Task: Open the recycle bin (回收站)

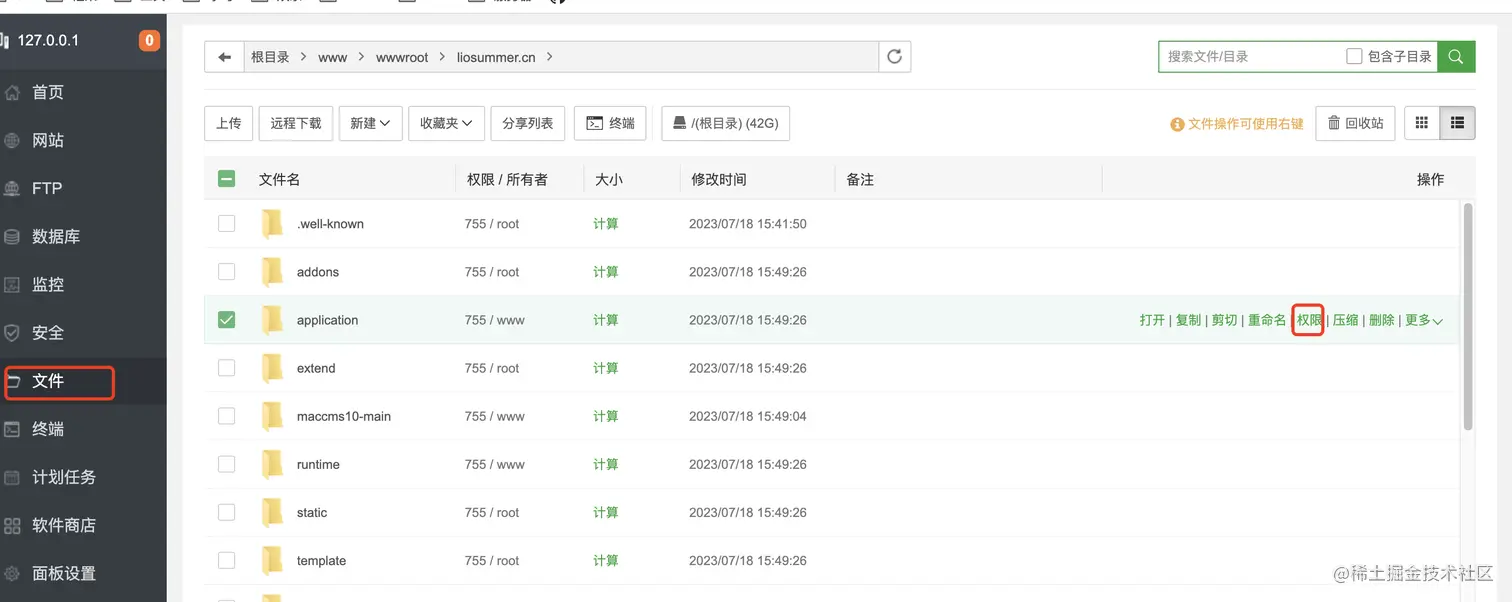Action: click(x=1355, y=123)
